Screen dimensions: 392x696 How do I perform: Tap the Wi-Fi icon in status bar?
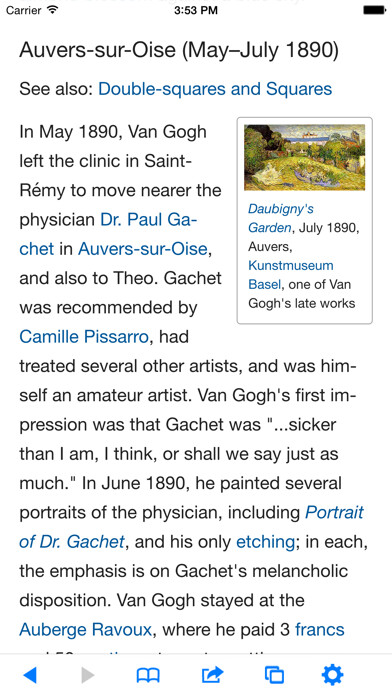pos(52,9)
